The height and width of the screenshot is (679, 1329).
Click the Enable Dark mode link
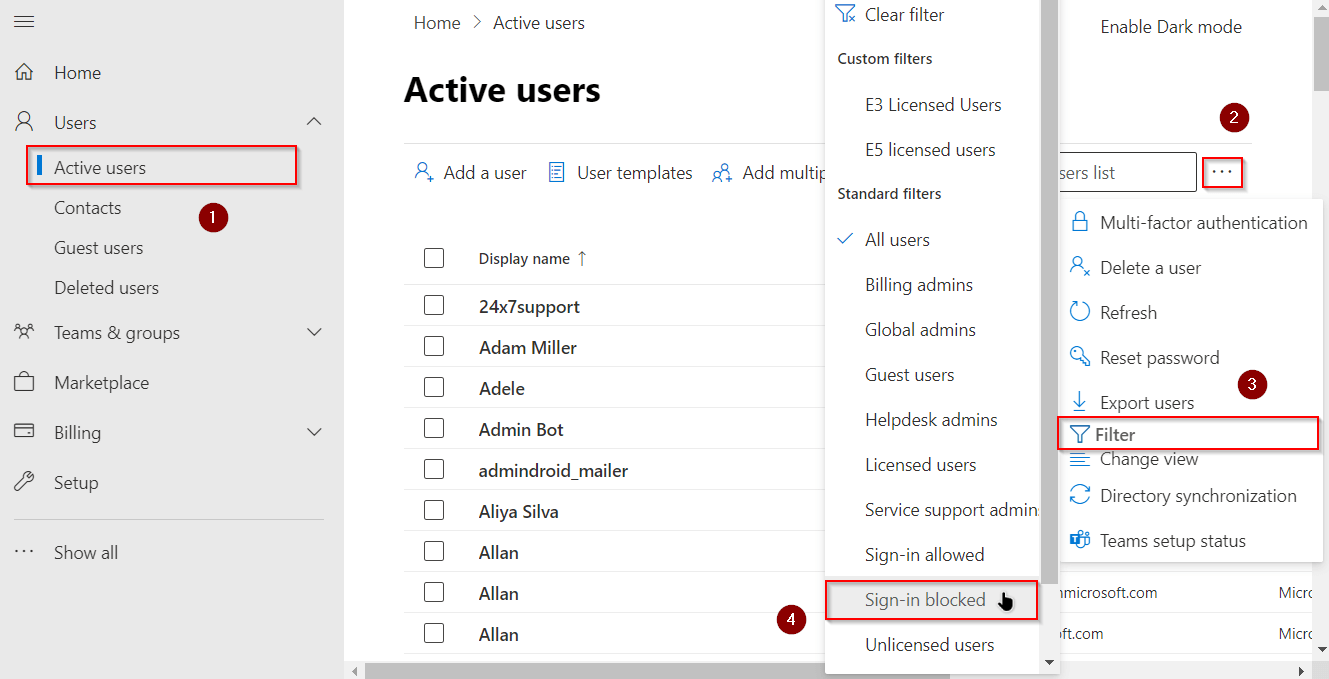[1170, 27]
